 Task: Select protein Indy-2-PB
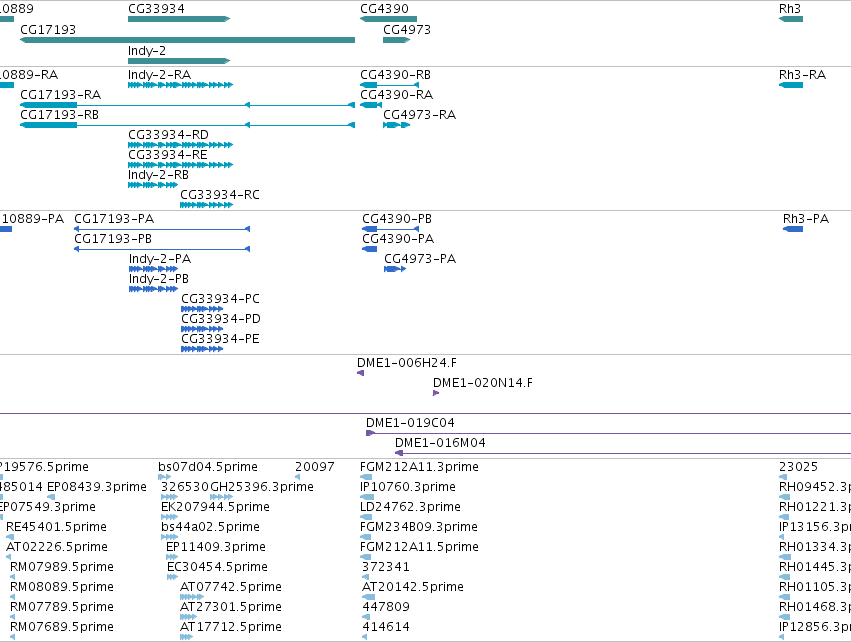(153, 289)
